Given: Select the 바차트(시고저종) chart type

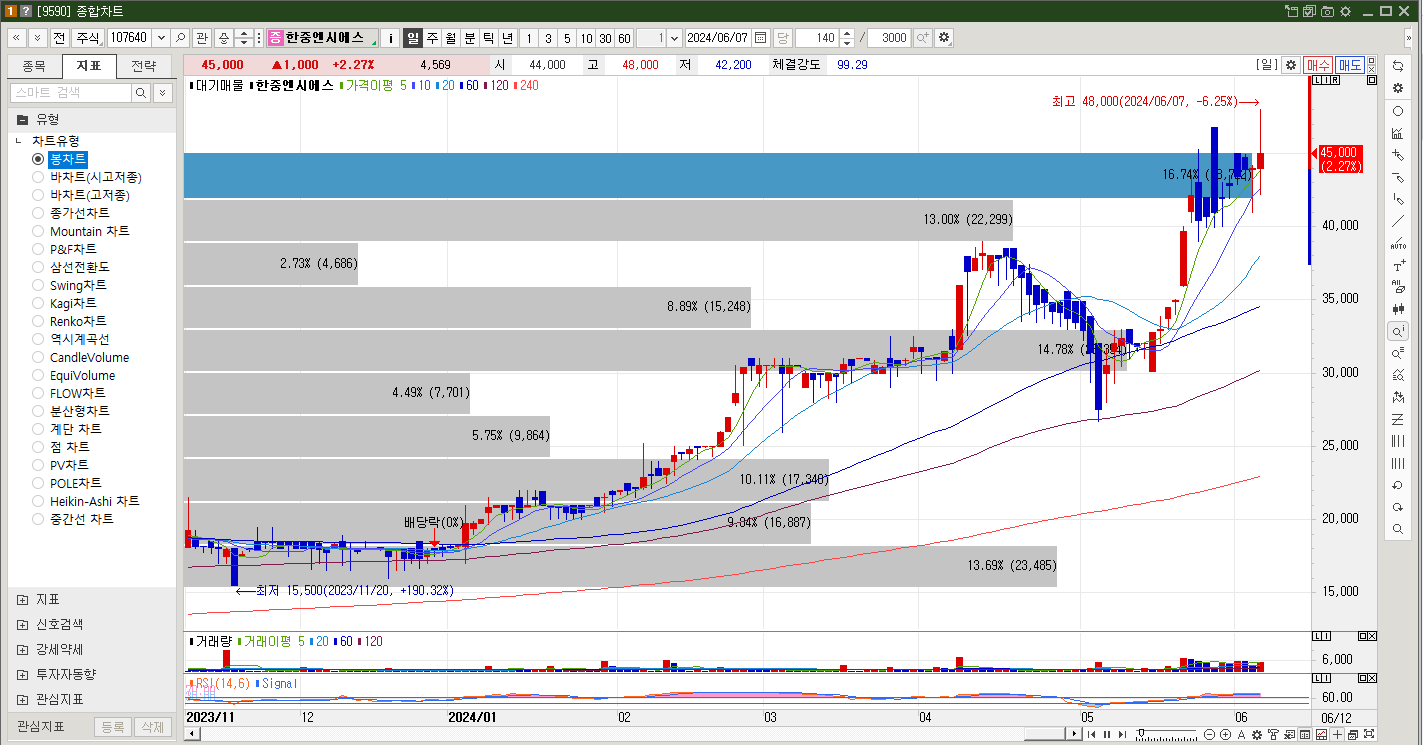Looking at the screenshot, I should coord(38,177).
